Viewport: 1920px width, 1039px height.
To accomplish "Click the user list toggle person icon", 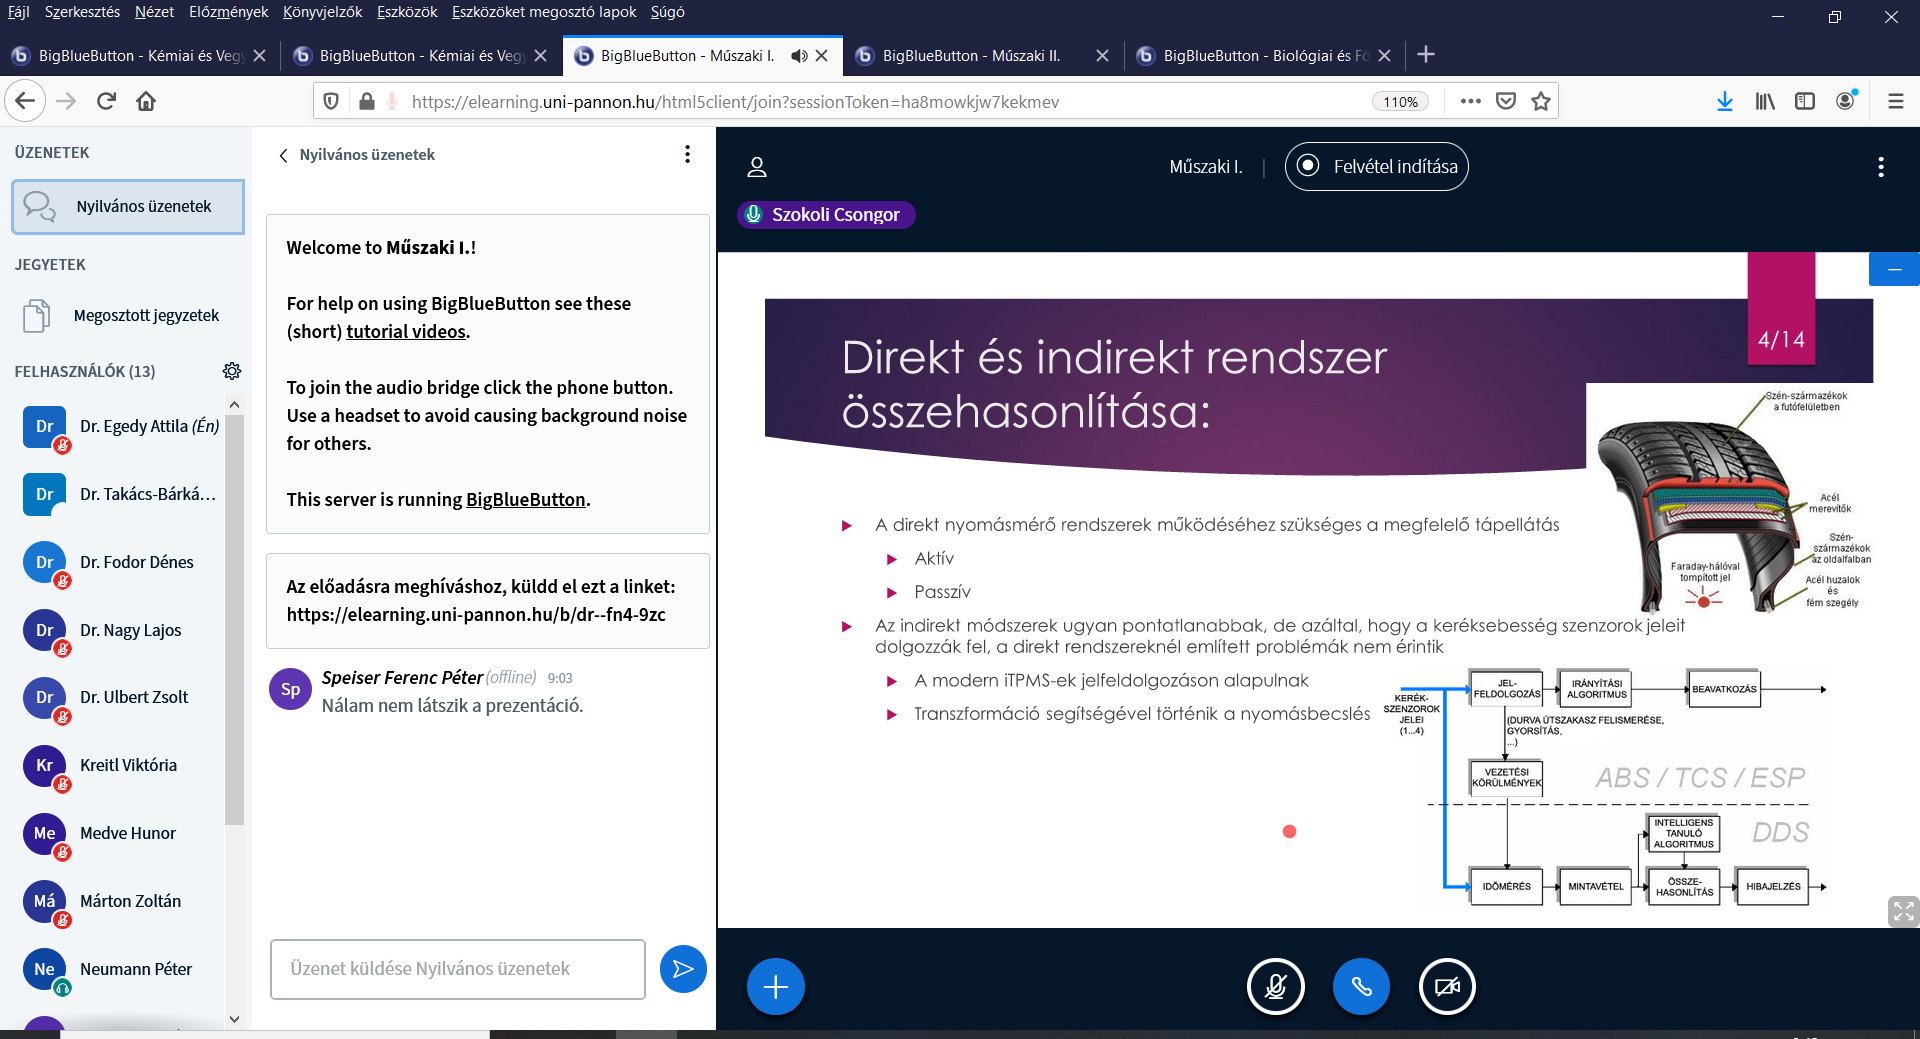I will click(x=757, y=167).
